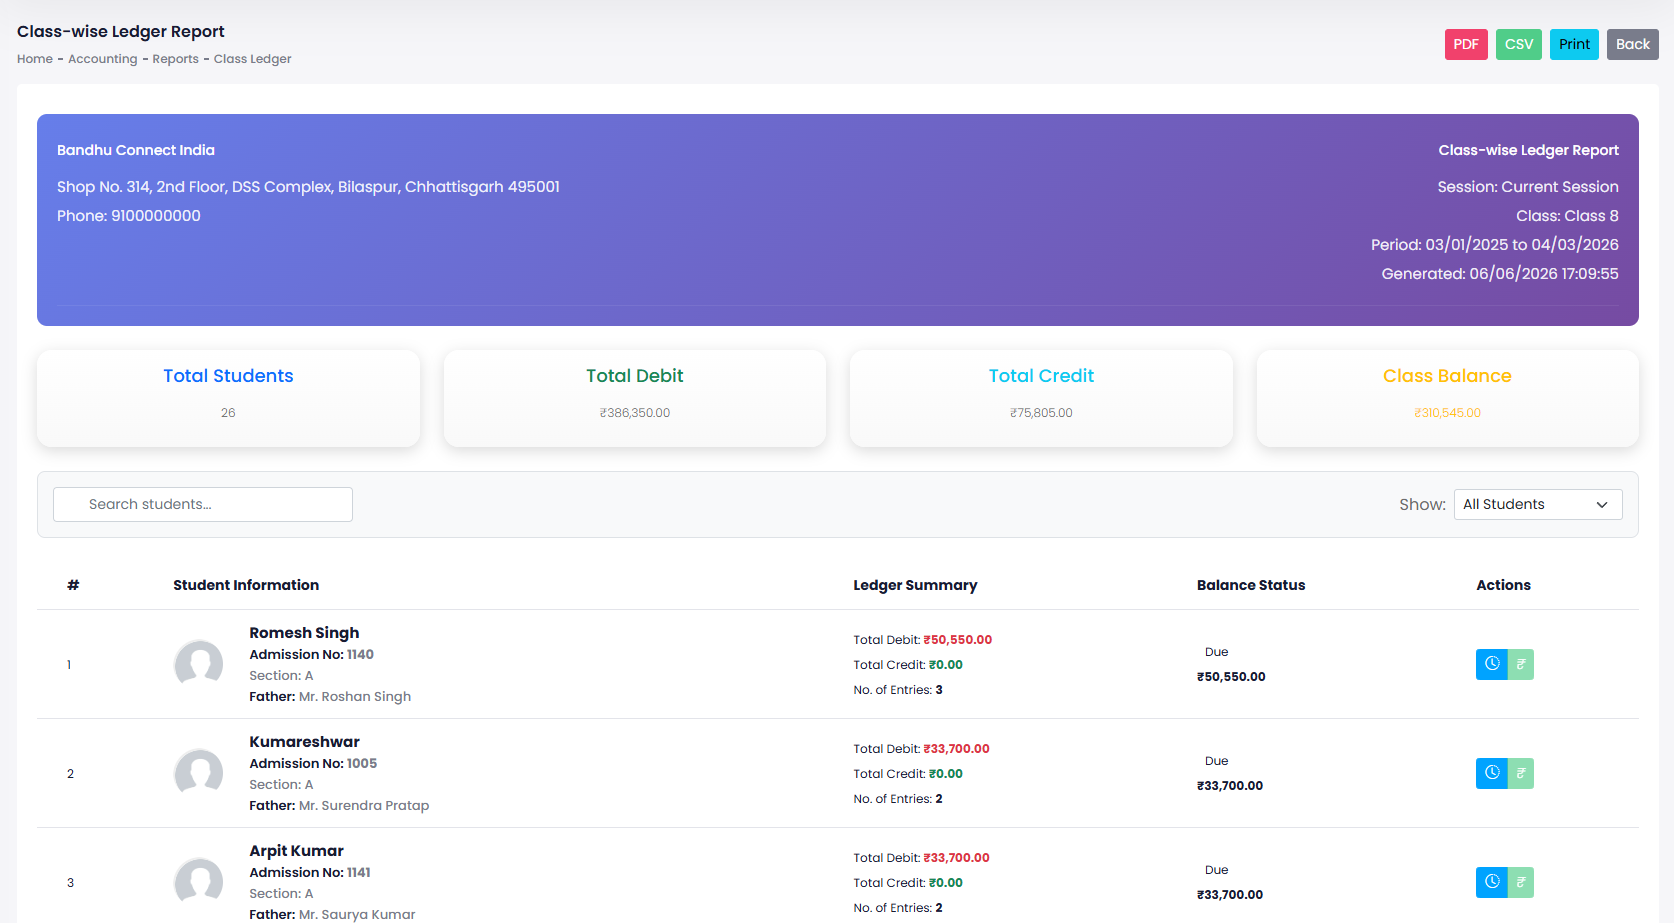Click the ₹75,805.00 total credit value
The image size is (1674, 923).
[x=1041, y=413]
